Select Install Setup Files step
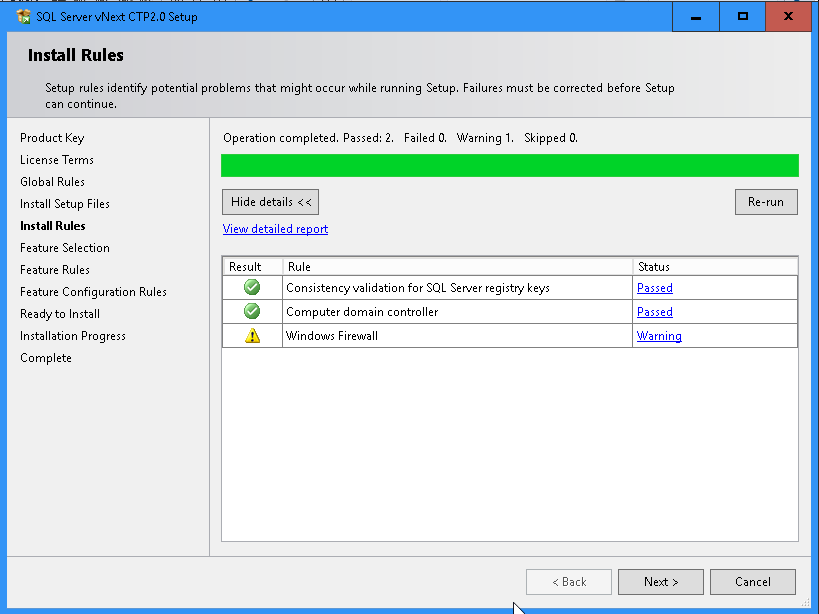Screen dimensions: 819x614 (x=65, y=204)
